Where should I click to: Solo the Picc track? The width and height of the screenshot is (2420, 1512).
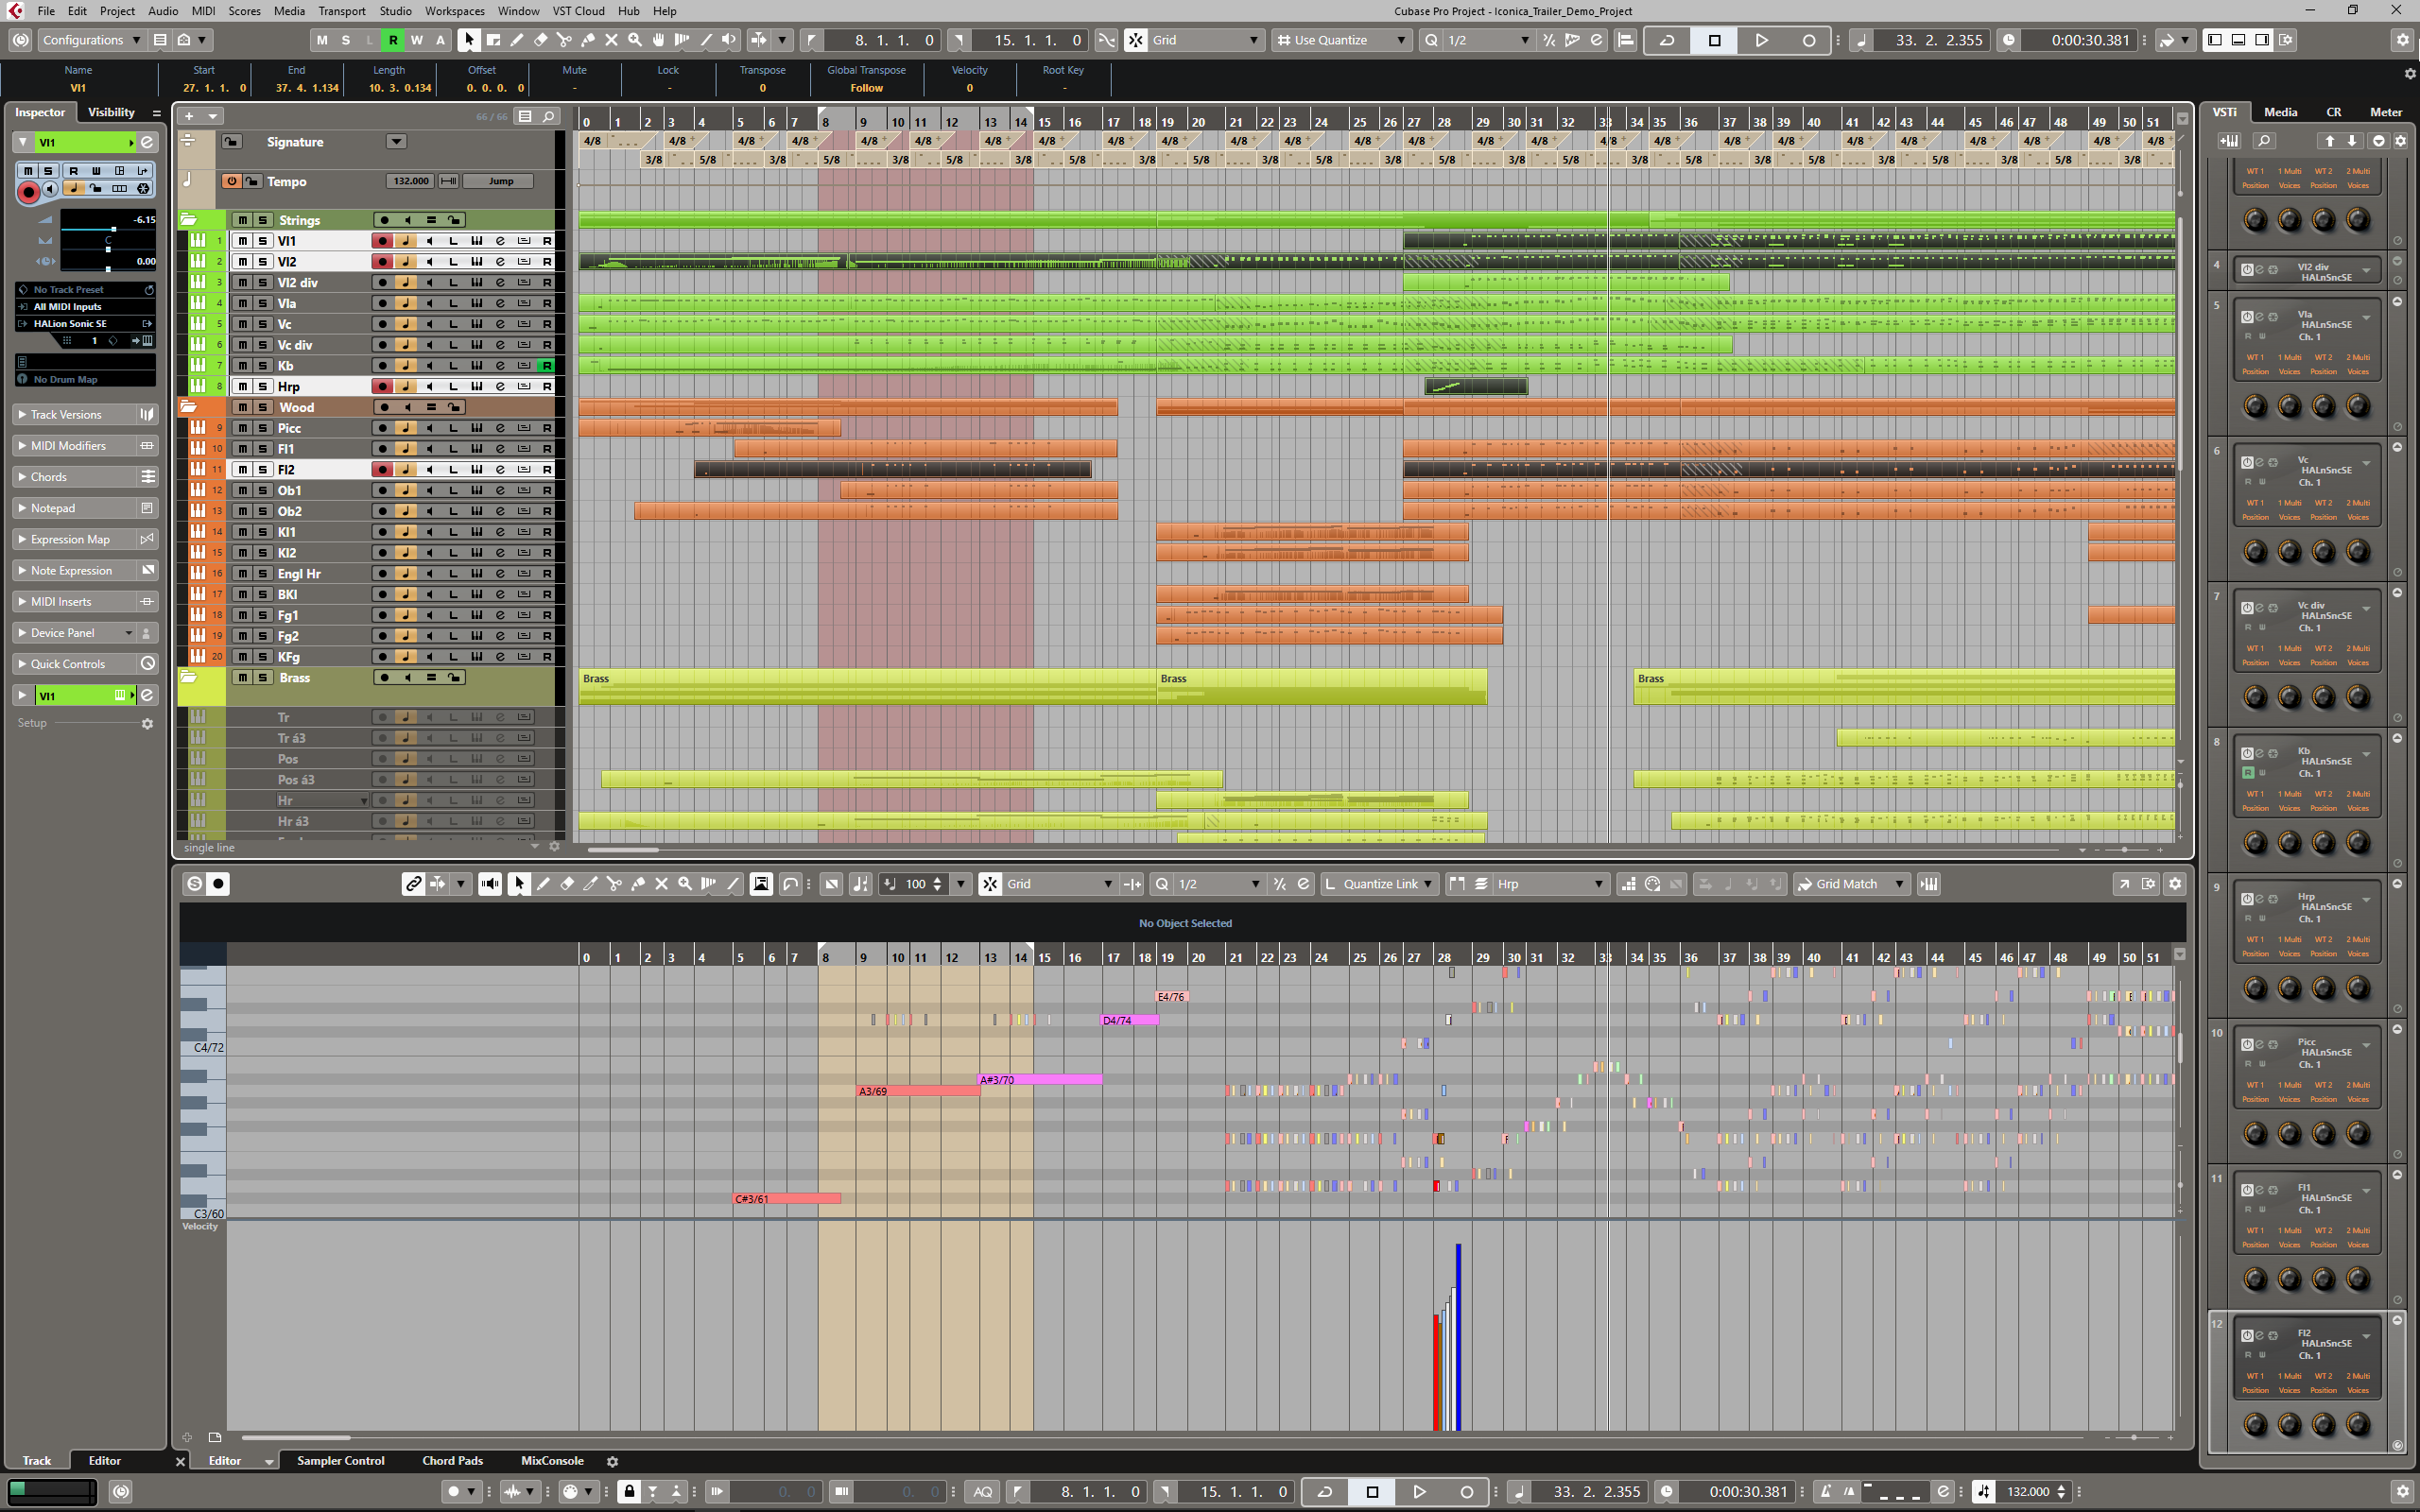click(x=262, y=428)
